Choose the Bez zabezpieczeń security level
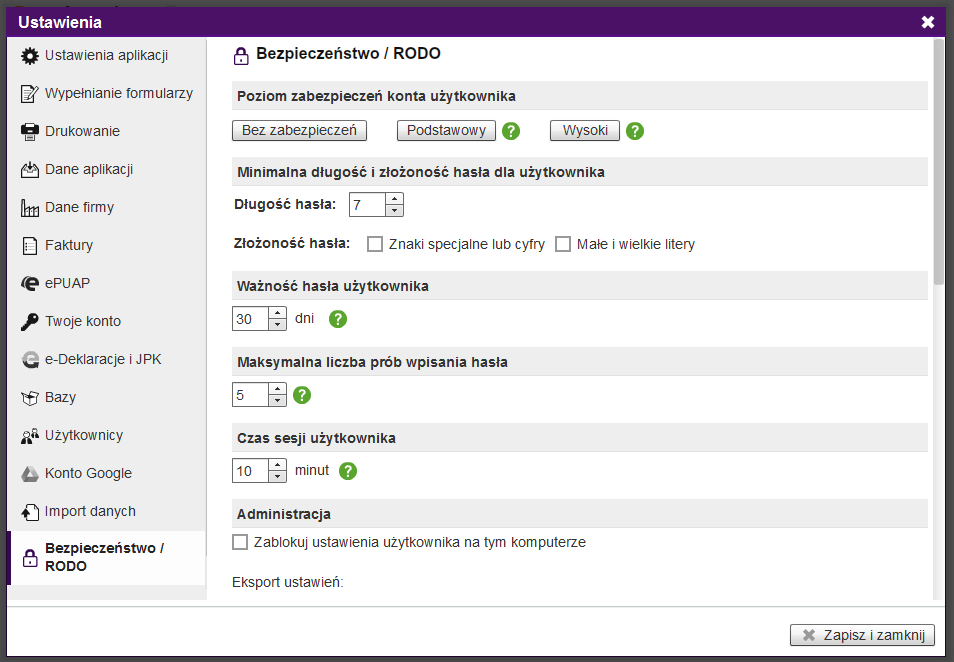954x662 pixels. pos(299,130)
